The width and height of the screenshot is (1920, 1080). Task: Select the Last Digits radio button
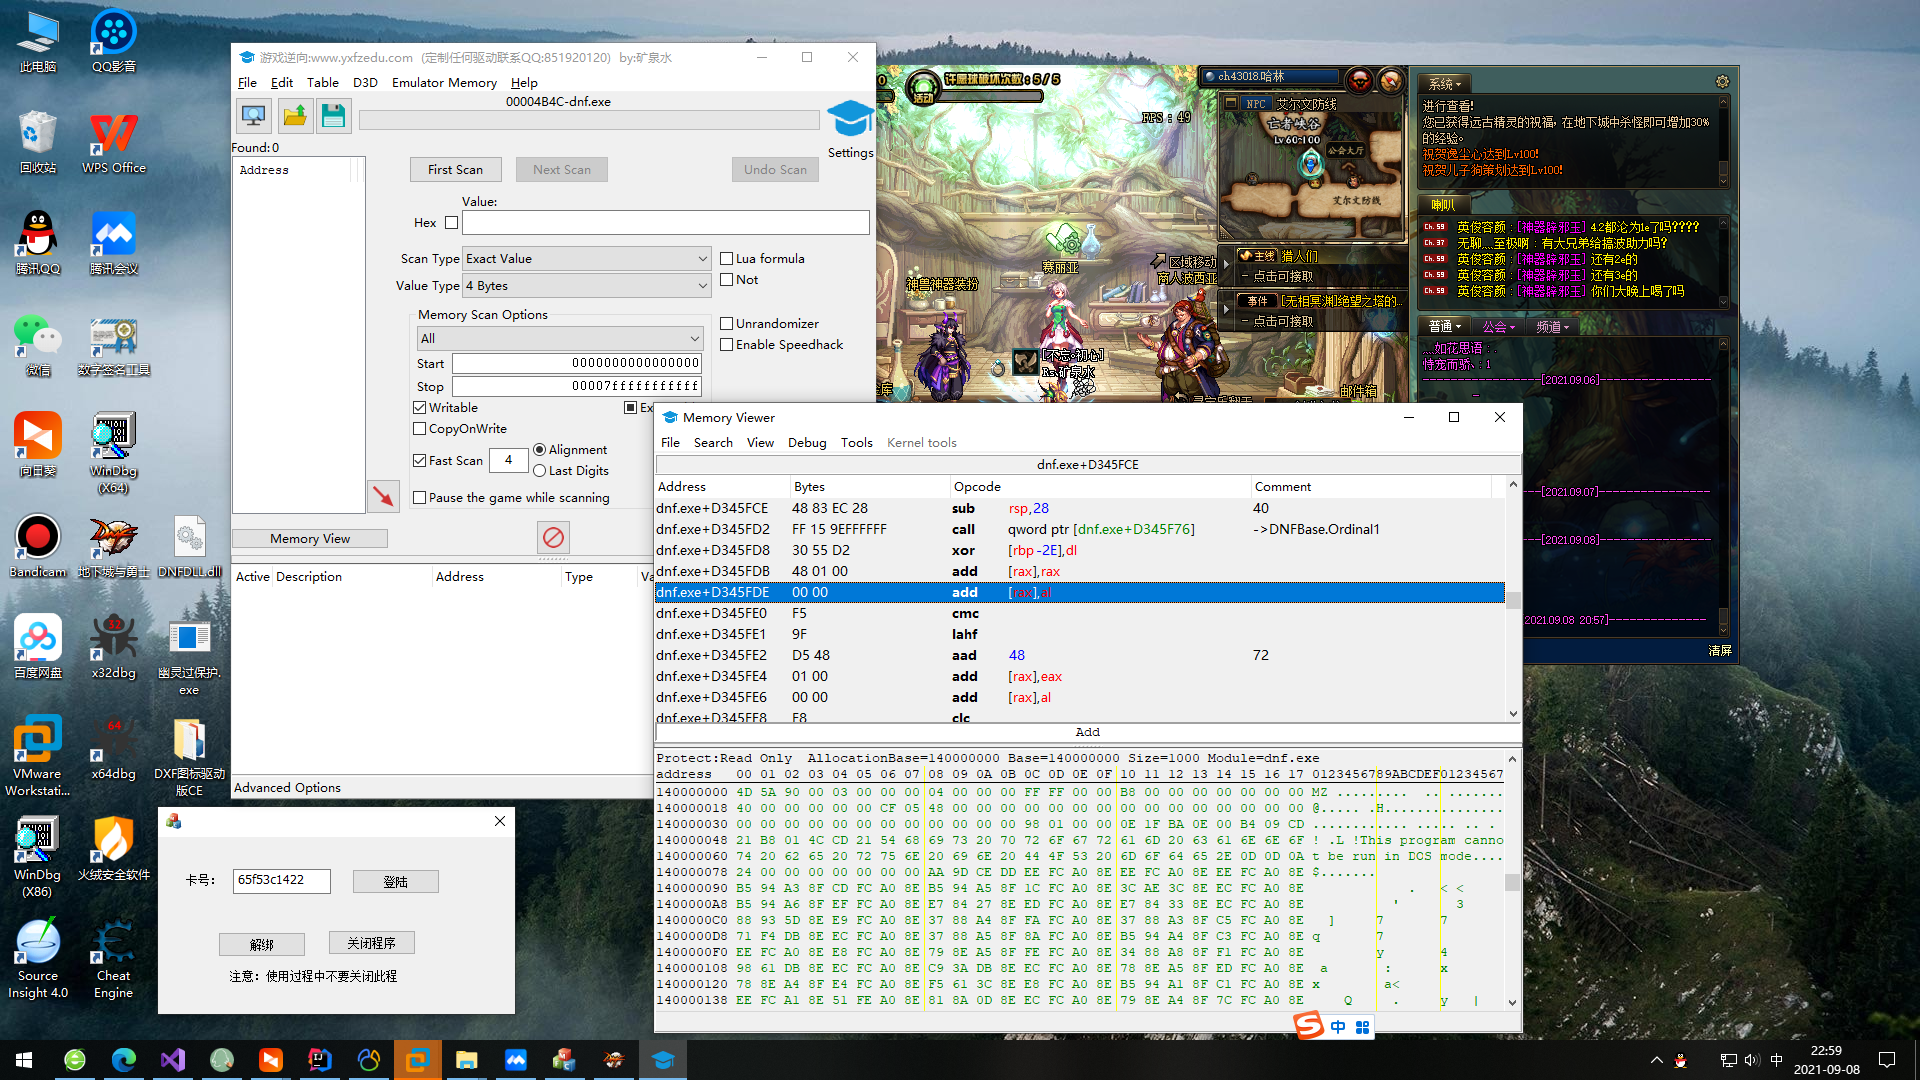[x=540, y=471]
